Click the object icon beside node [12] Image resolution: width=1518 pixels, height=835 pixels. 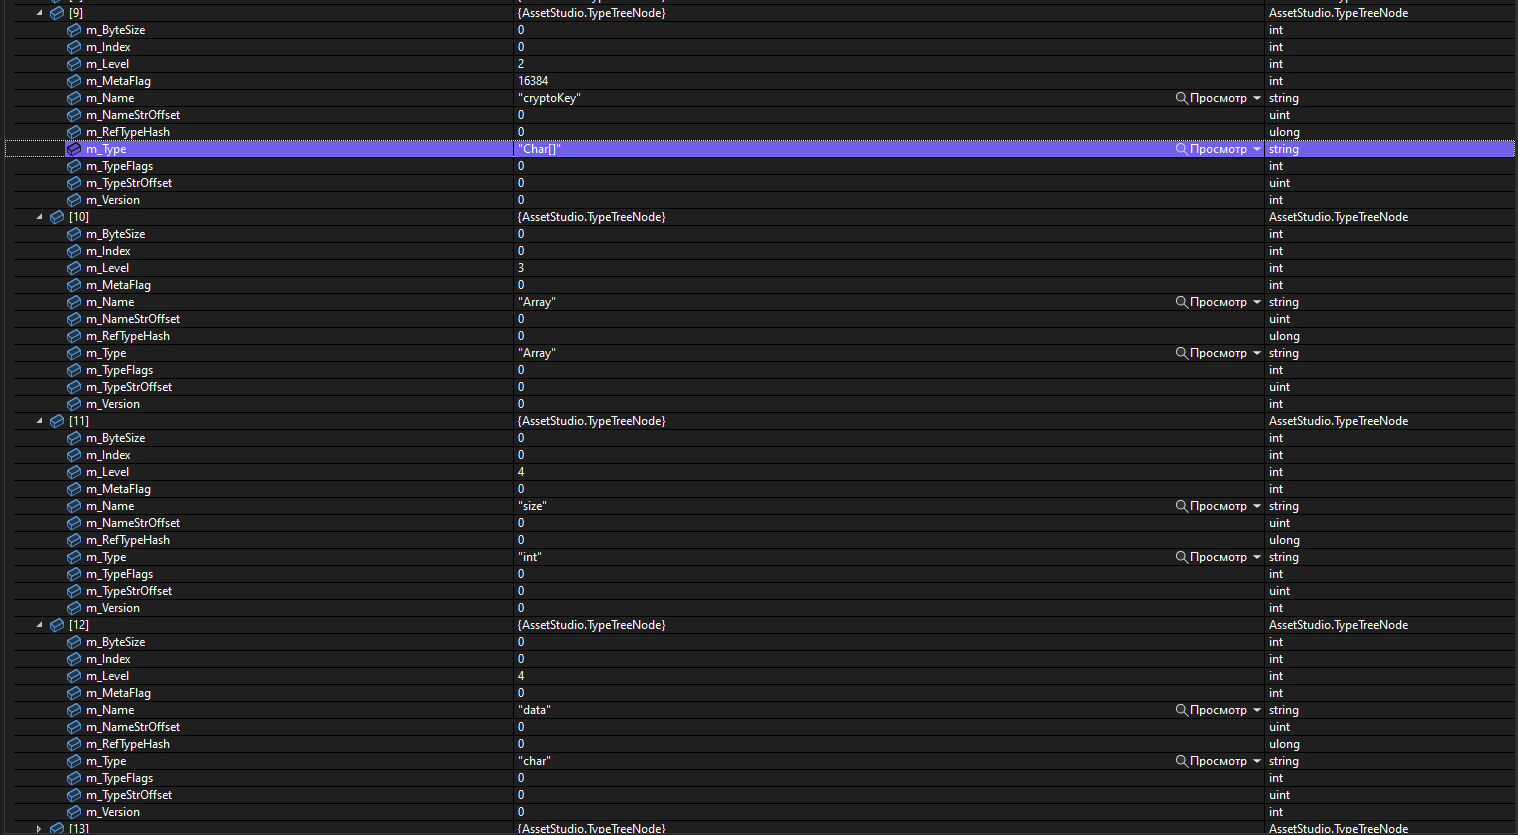coord(57,625)
